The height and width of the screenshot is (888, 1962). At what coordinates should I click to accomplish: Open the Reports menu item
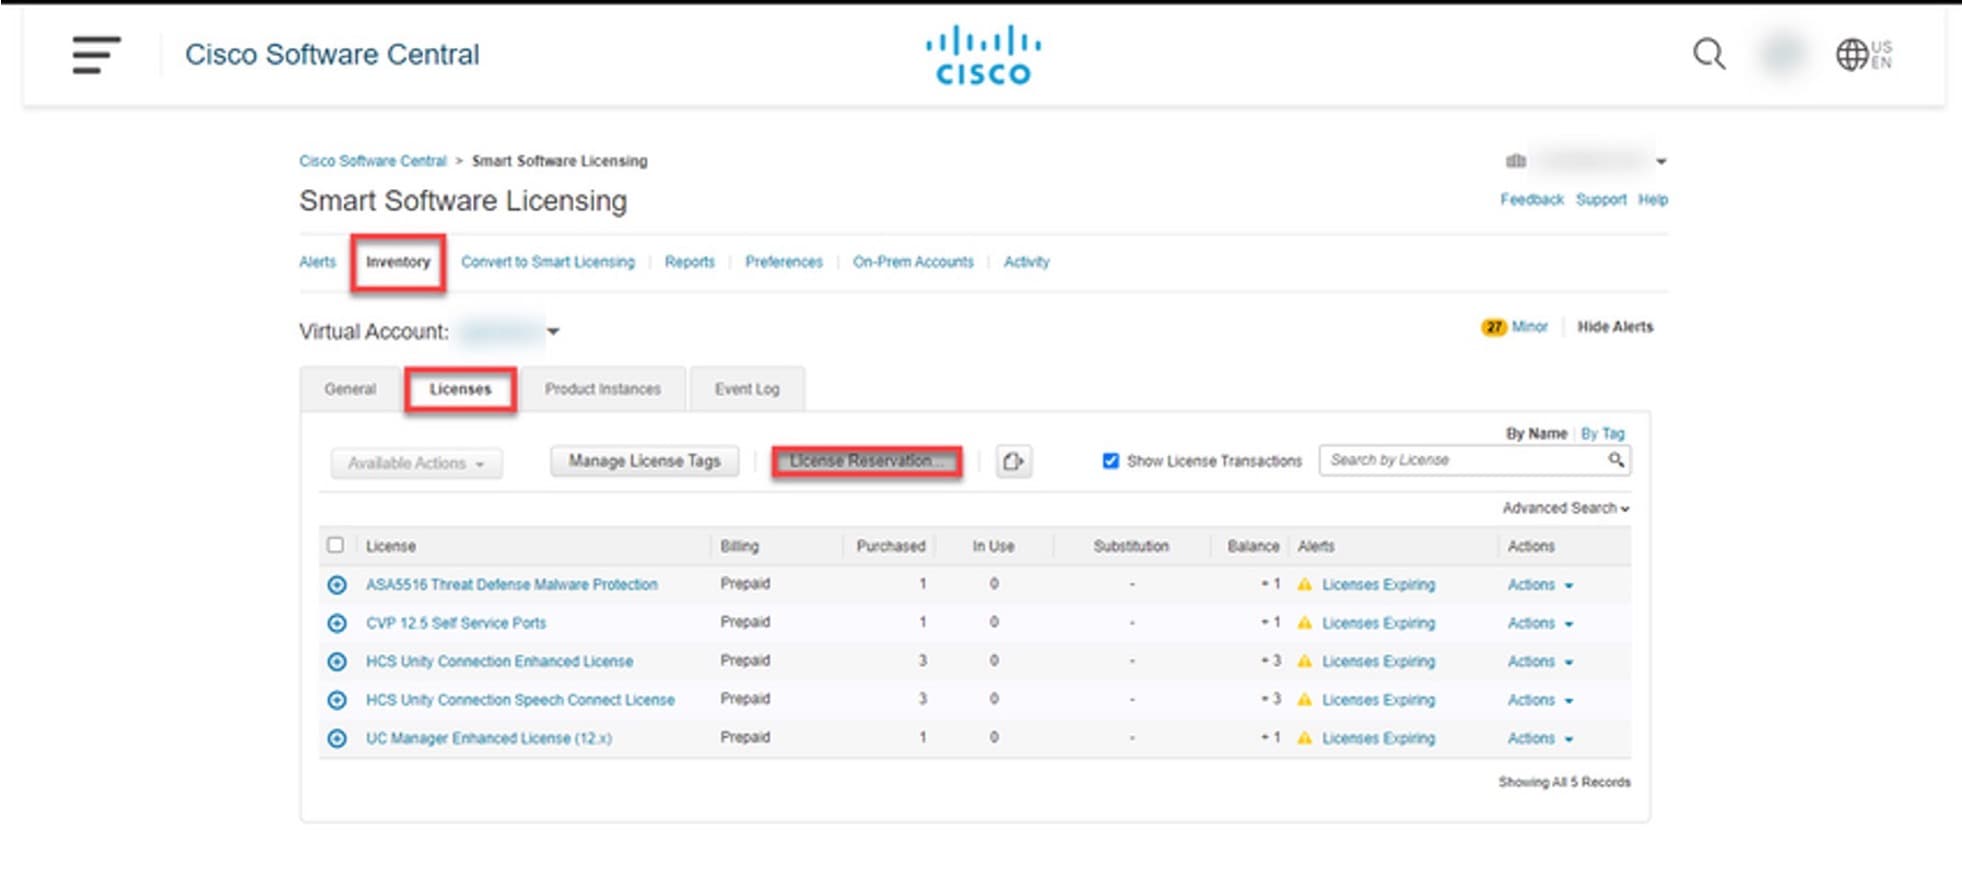pos(689,262)
